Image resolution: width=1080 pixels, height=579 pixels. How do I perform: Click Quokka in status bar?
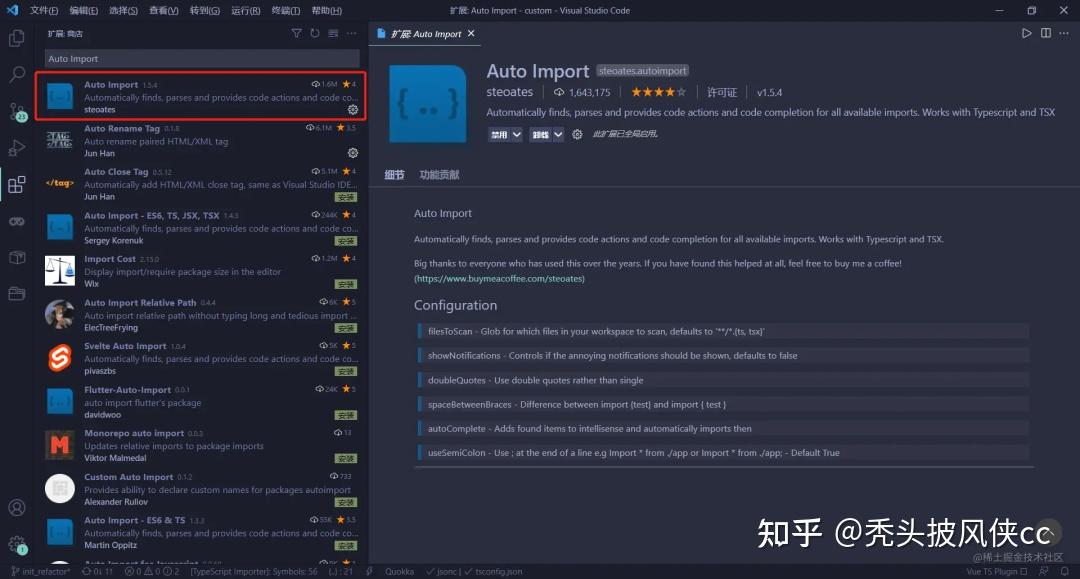point(399,571)
